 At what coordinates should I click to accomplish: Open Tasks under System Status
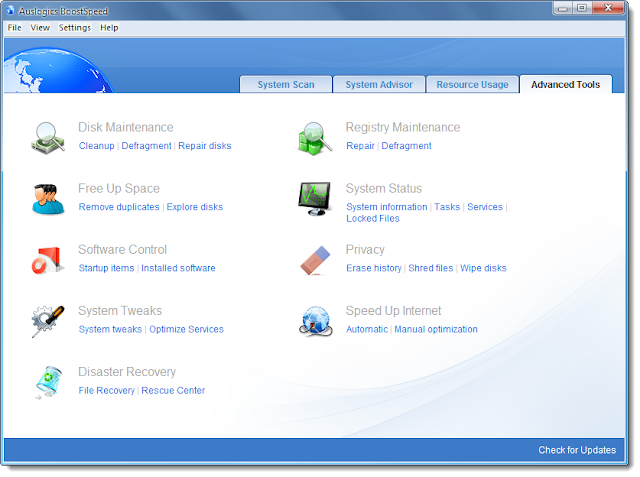(x=447, y=207)
